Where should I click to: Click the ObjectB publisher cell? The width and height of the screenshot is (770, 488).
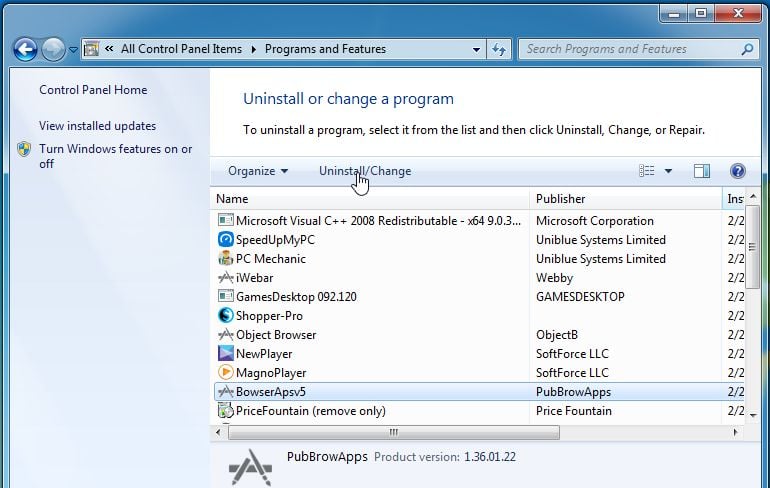pos(557,335)
